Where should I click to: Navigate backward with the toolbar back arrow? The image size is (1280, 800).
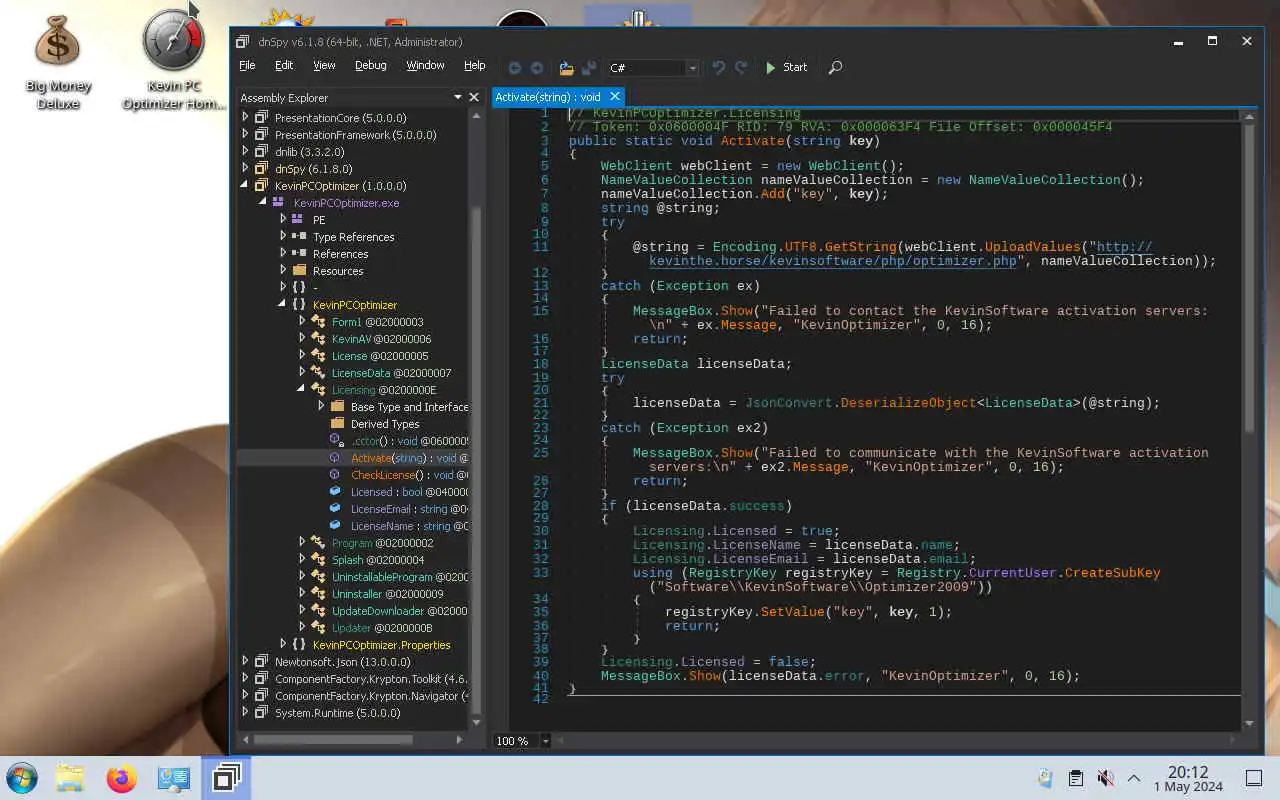(515, 68)
